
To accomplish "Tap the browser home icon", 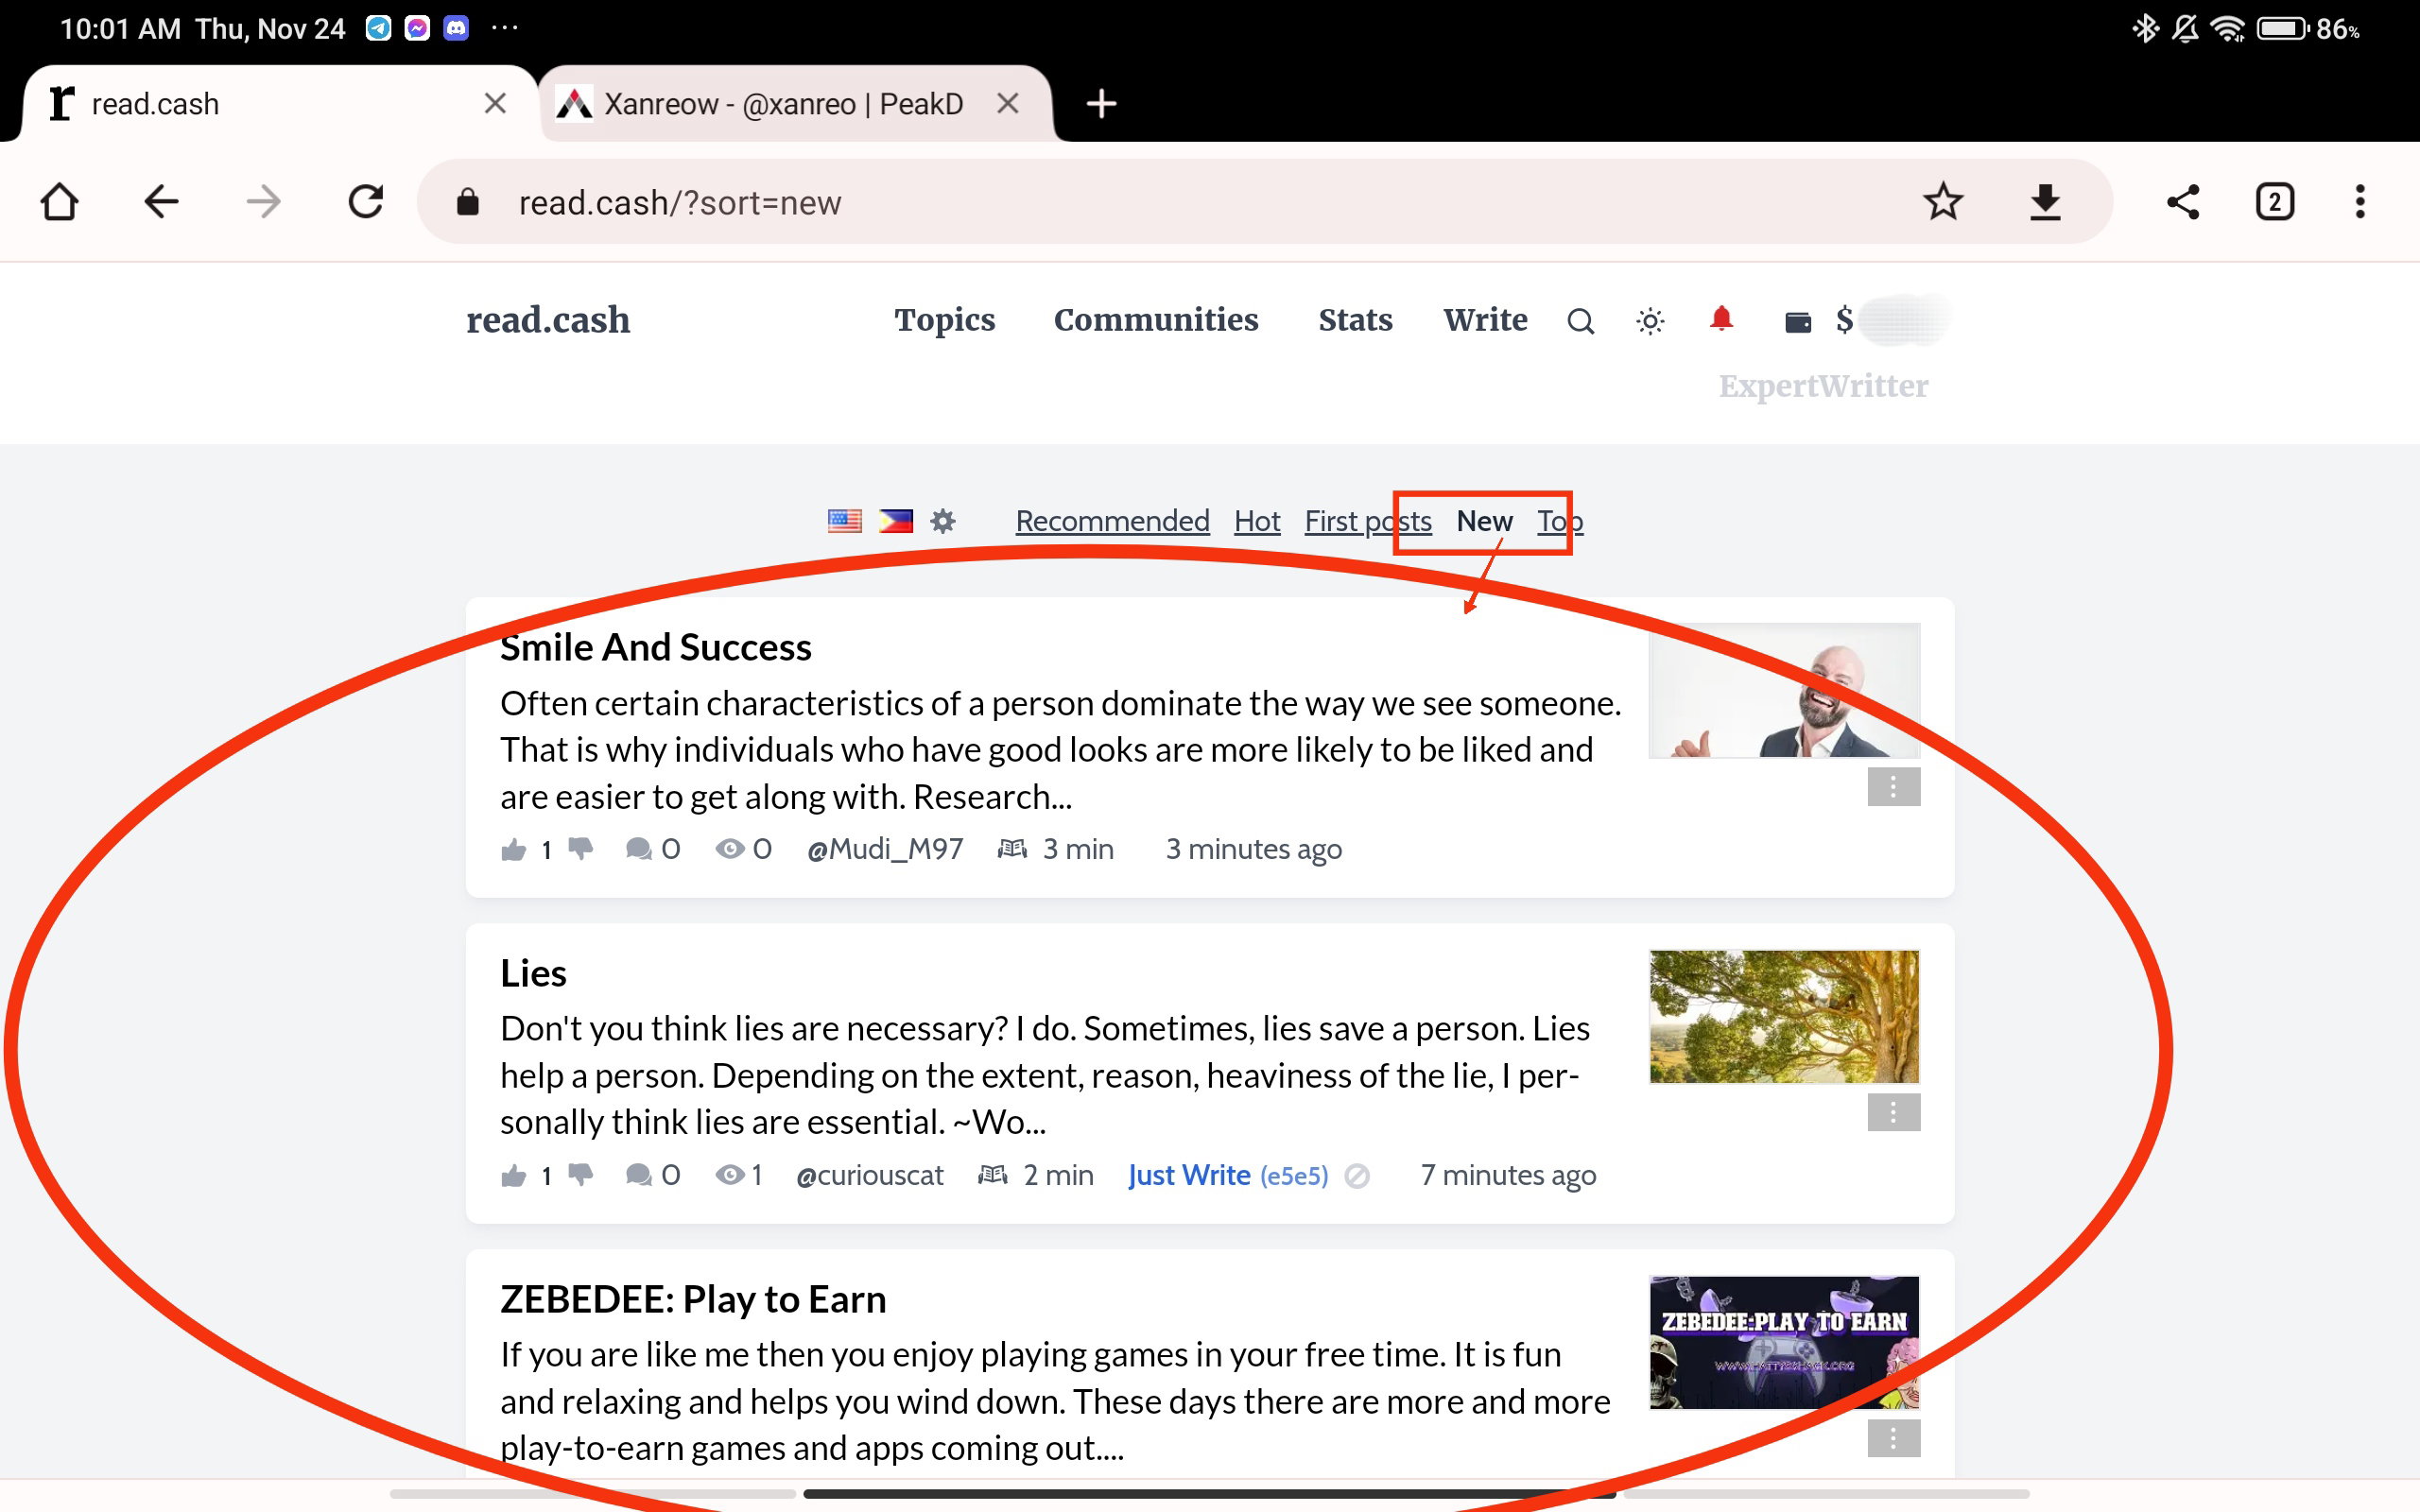I will click(60, 202).
